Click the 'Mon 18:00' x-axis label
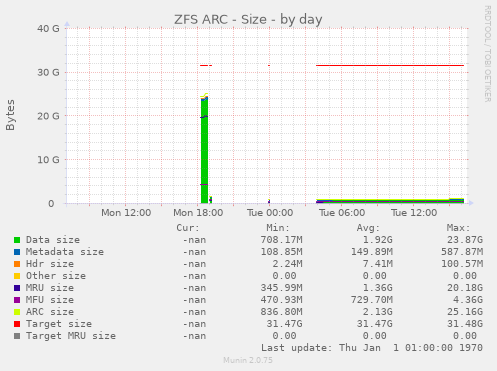The width and height of the screenshot is (497, 371). [x=198, y=213]
